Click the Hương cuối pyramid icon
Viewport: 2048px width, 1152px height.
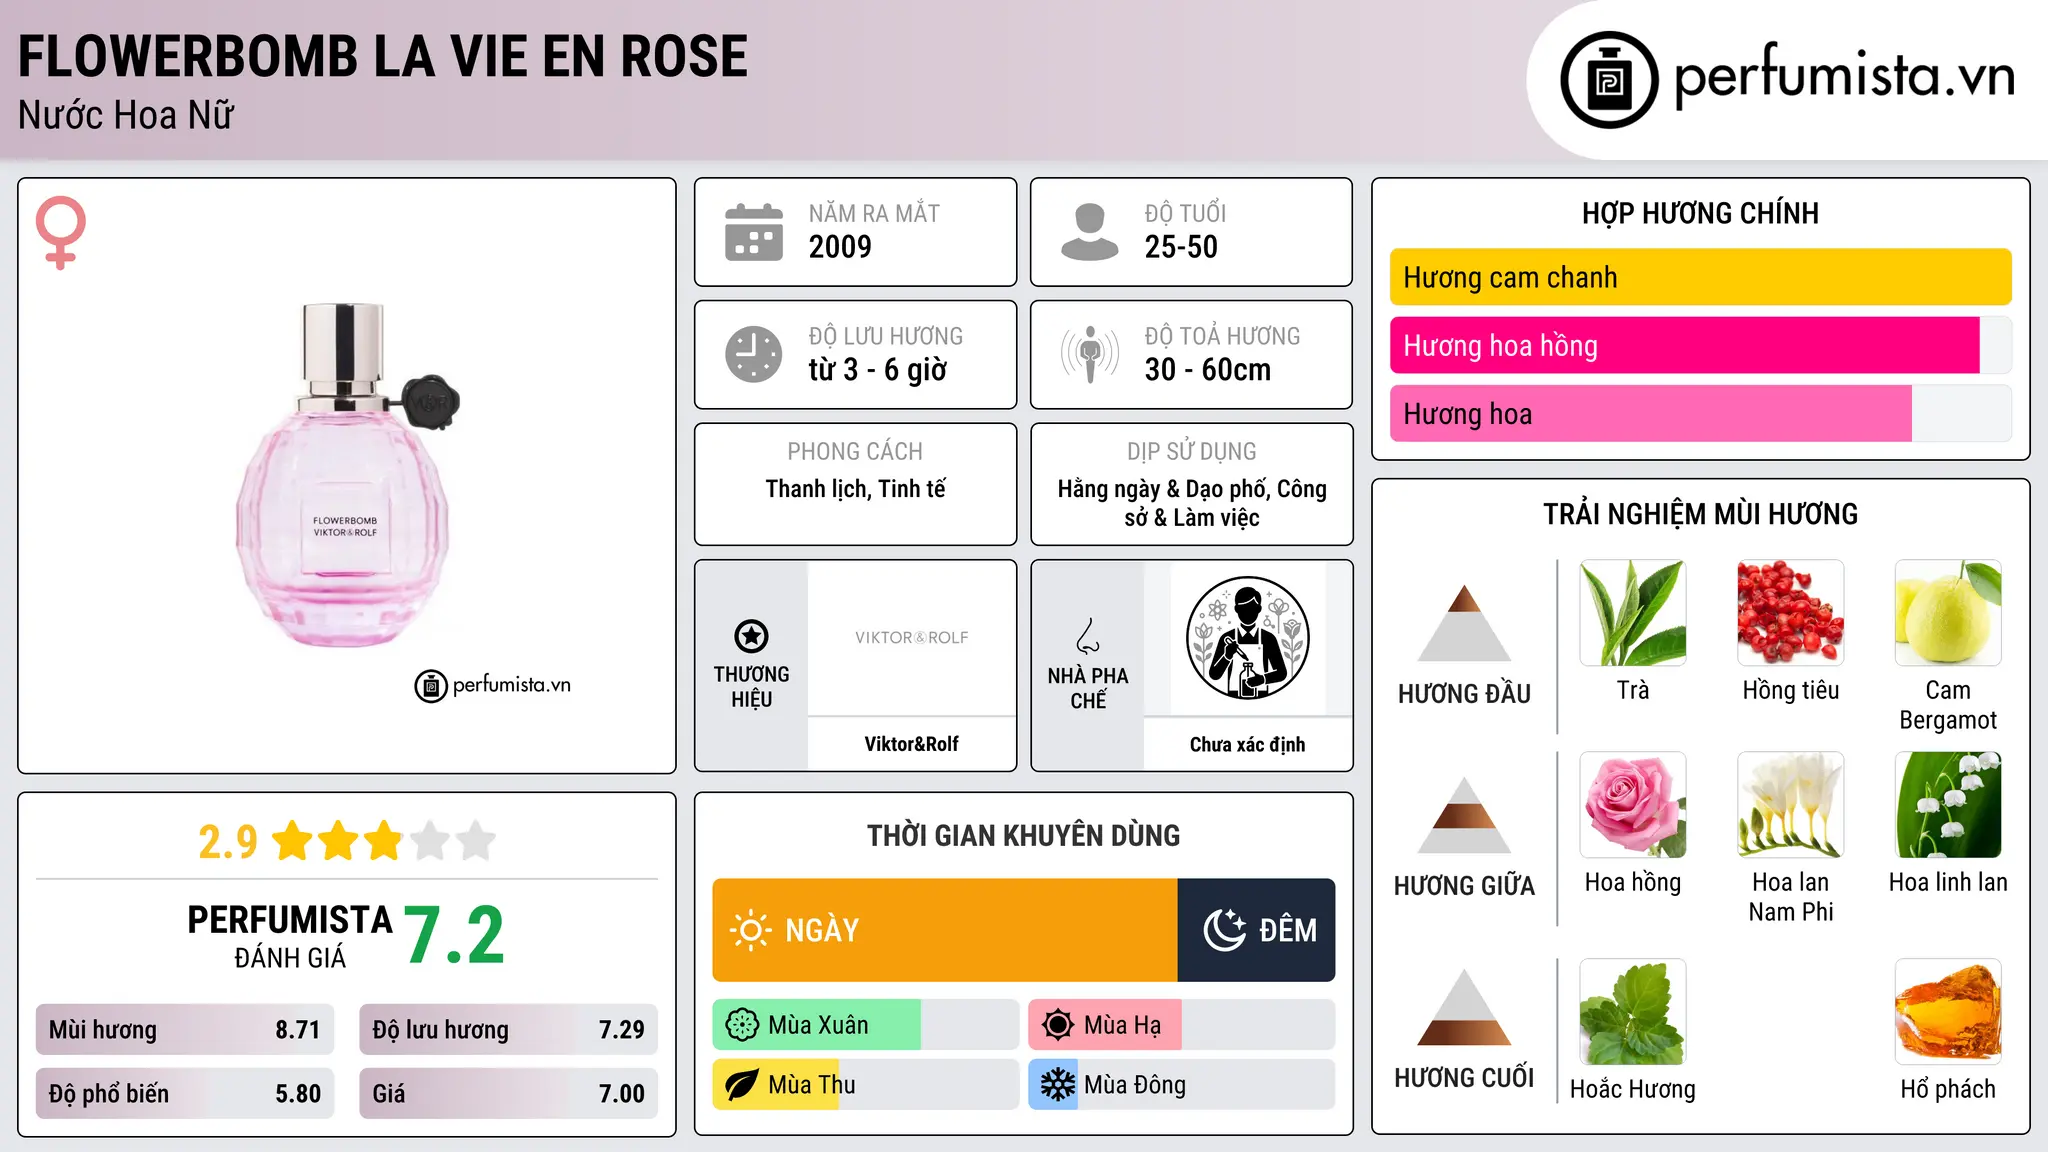pyautogui.click(x=1464, y=1007)
